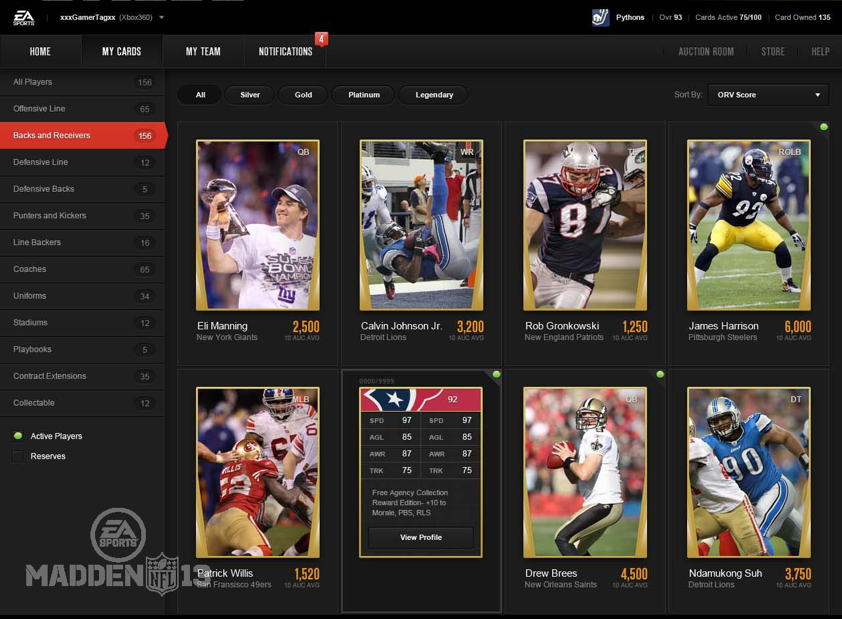Open the Auction Room tab

(705, 52)
